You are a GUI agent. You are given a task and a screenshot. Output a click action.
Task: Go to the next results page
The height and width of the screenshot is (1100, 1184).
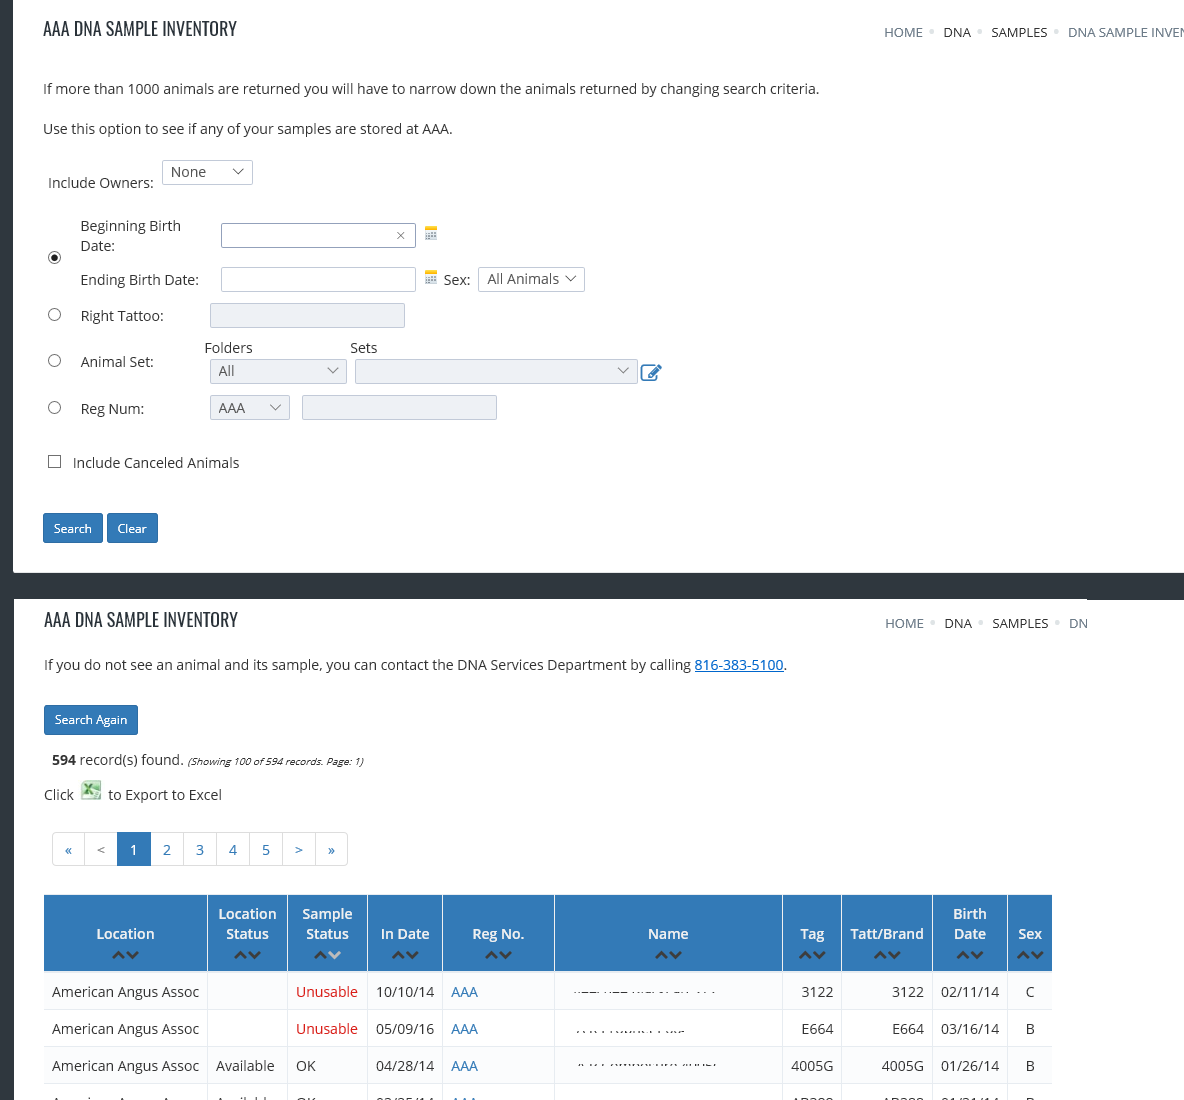coord(299,849)
